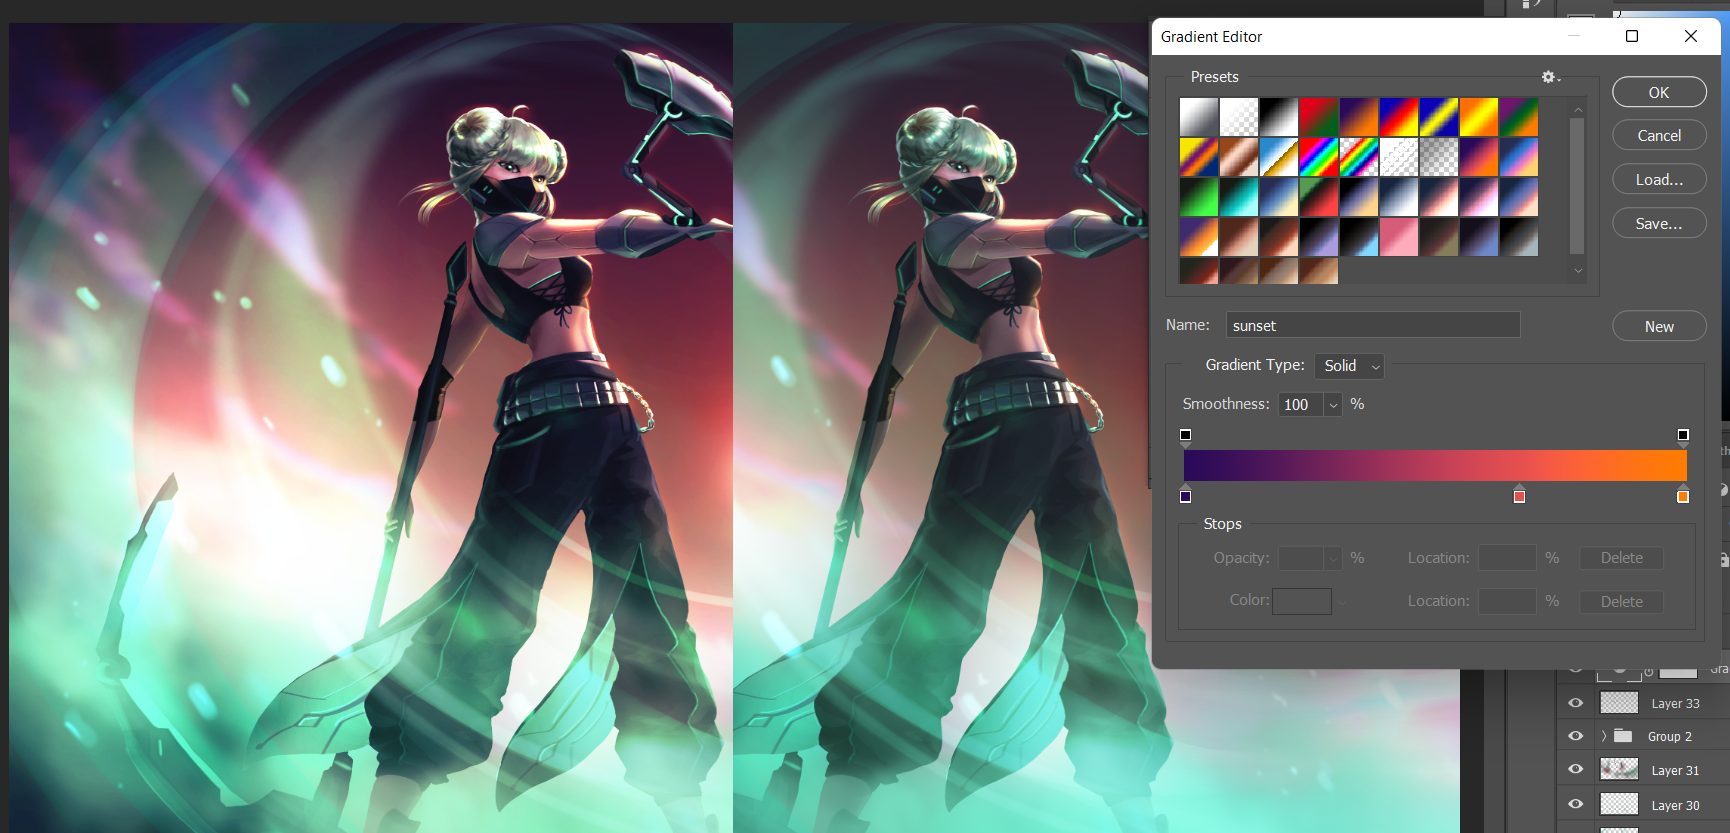Choose the transparent rainbow preset
1730x833 pixels.
[x=1359, y=157]
